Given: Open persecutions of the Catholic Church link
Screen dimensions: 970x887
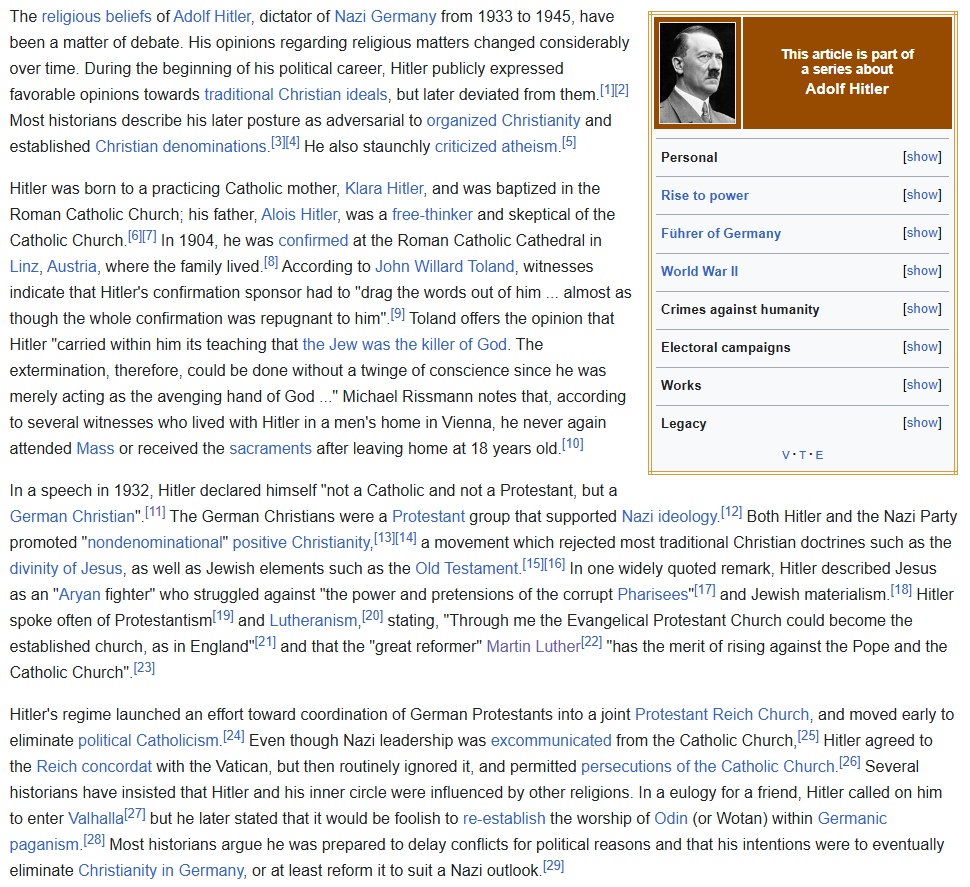Looking at the screenshot, I should 708,766.
